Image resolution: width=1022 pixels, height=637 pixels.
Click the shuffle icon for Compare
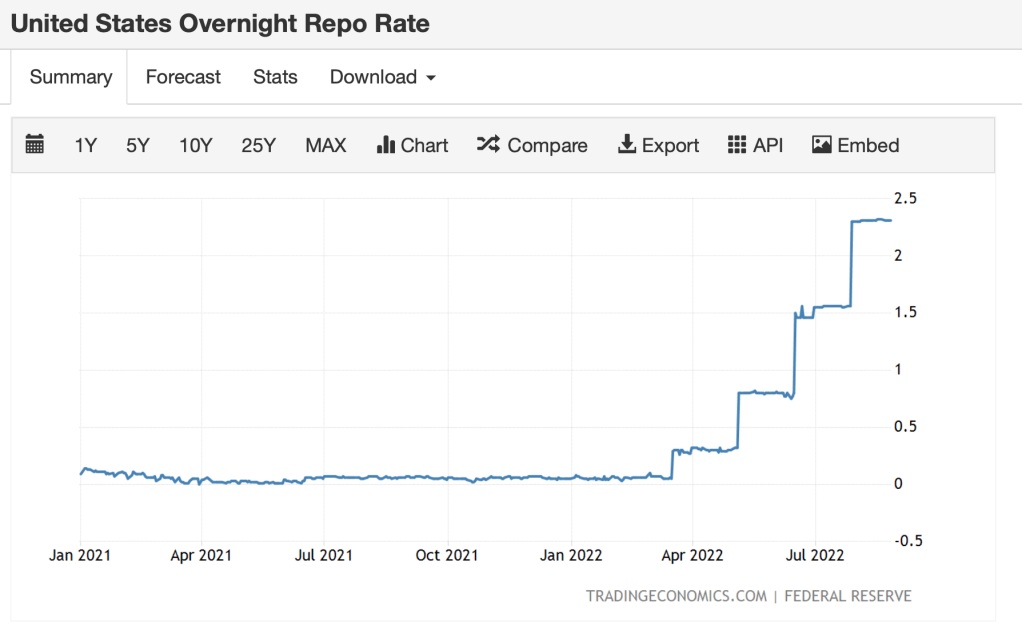(x=487, y=145)
